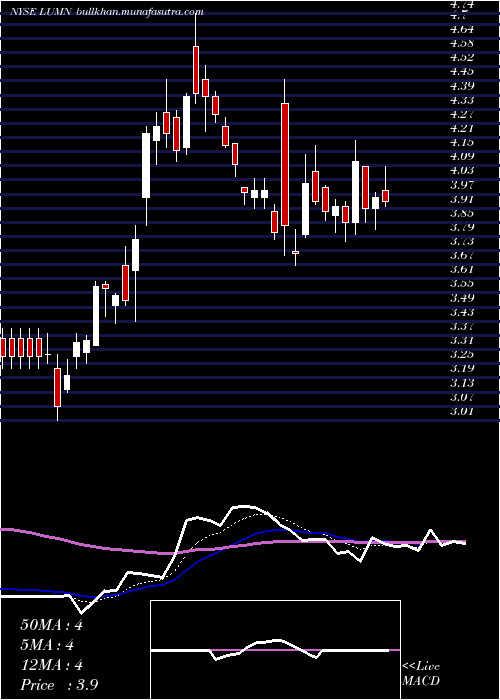Click the 5MA : 4 readout

[47, 645]
